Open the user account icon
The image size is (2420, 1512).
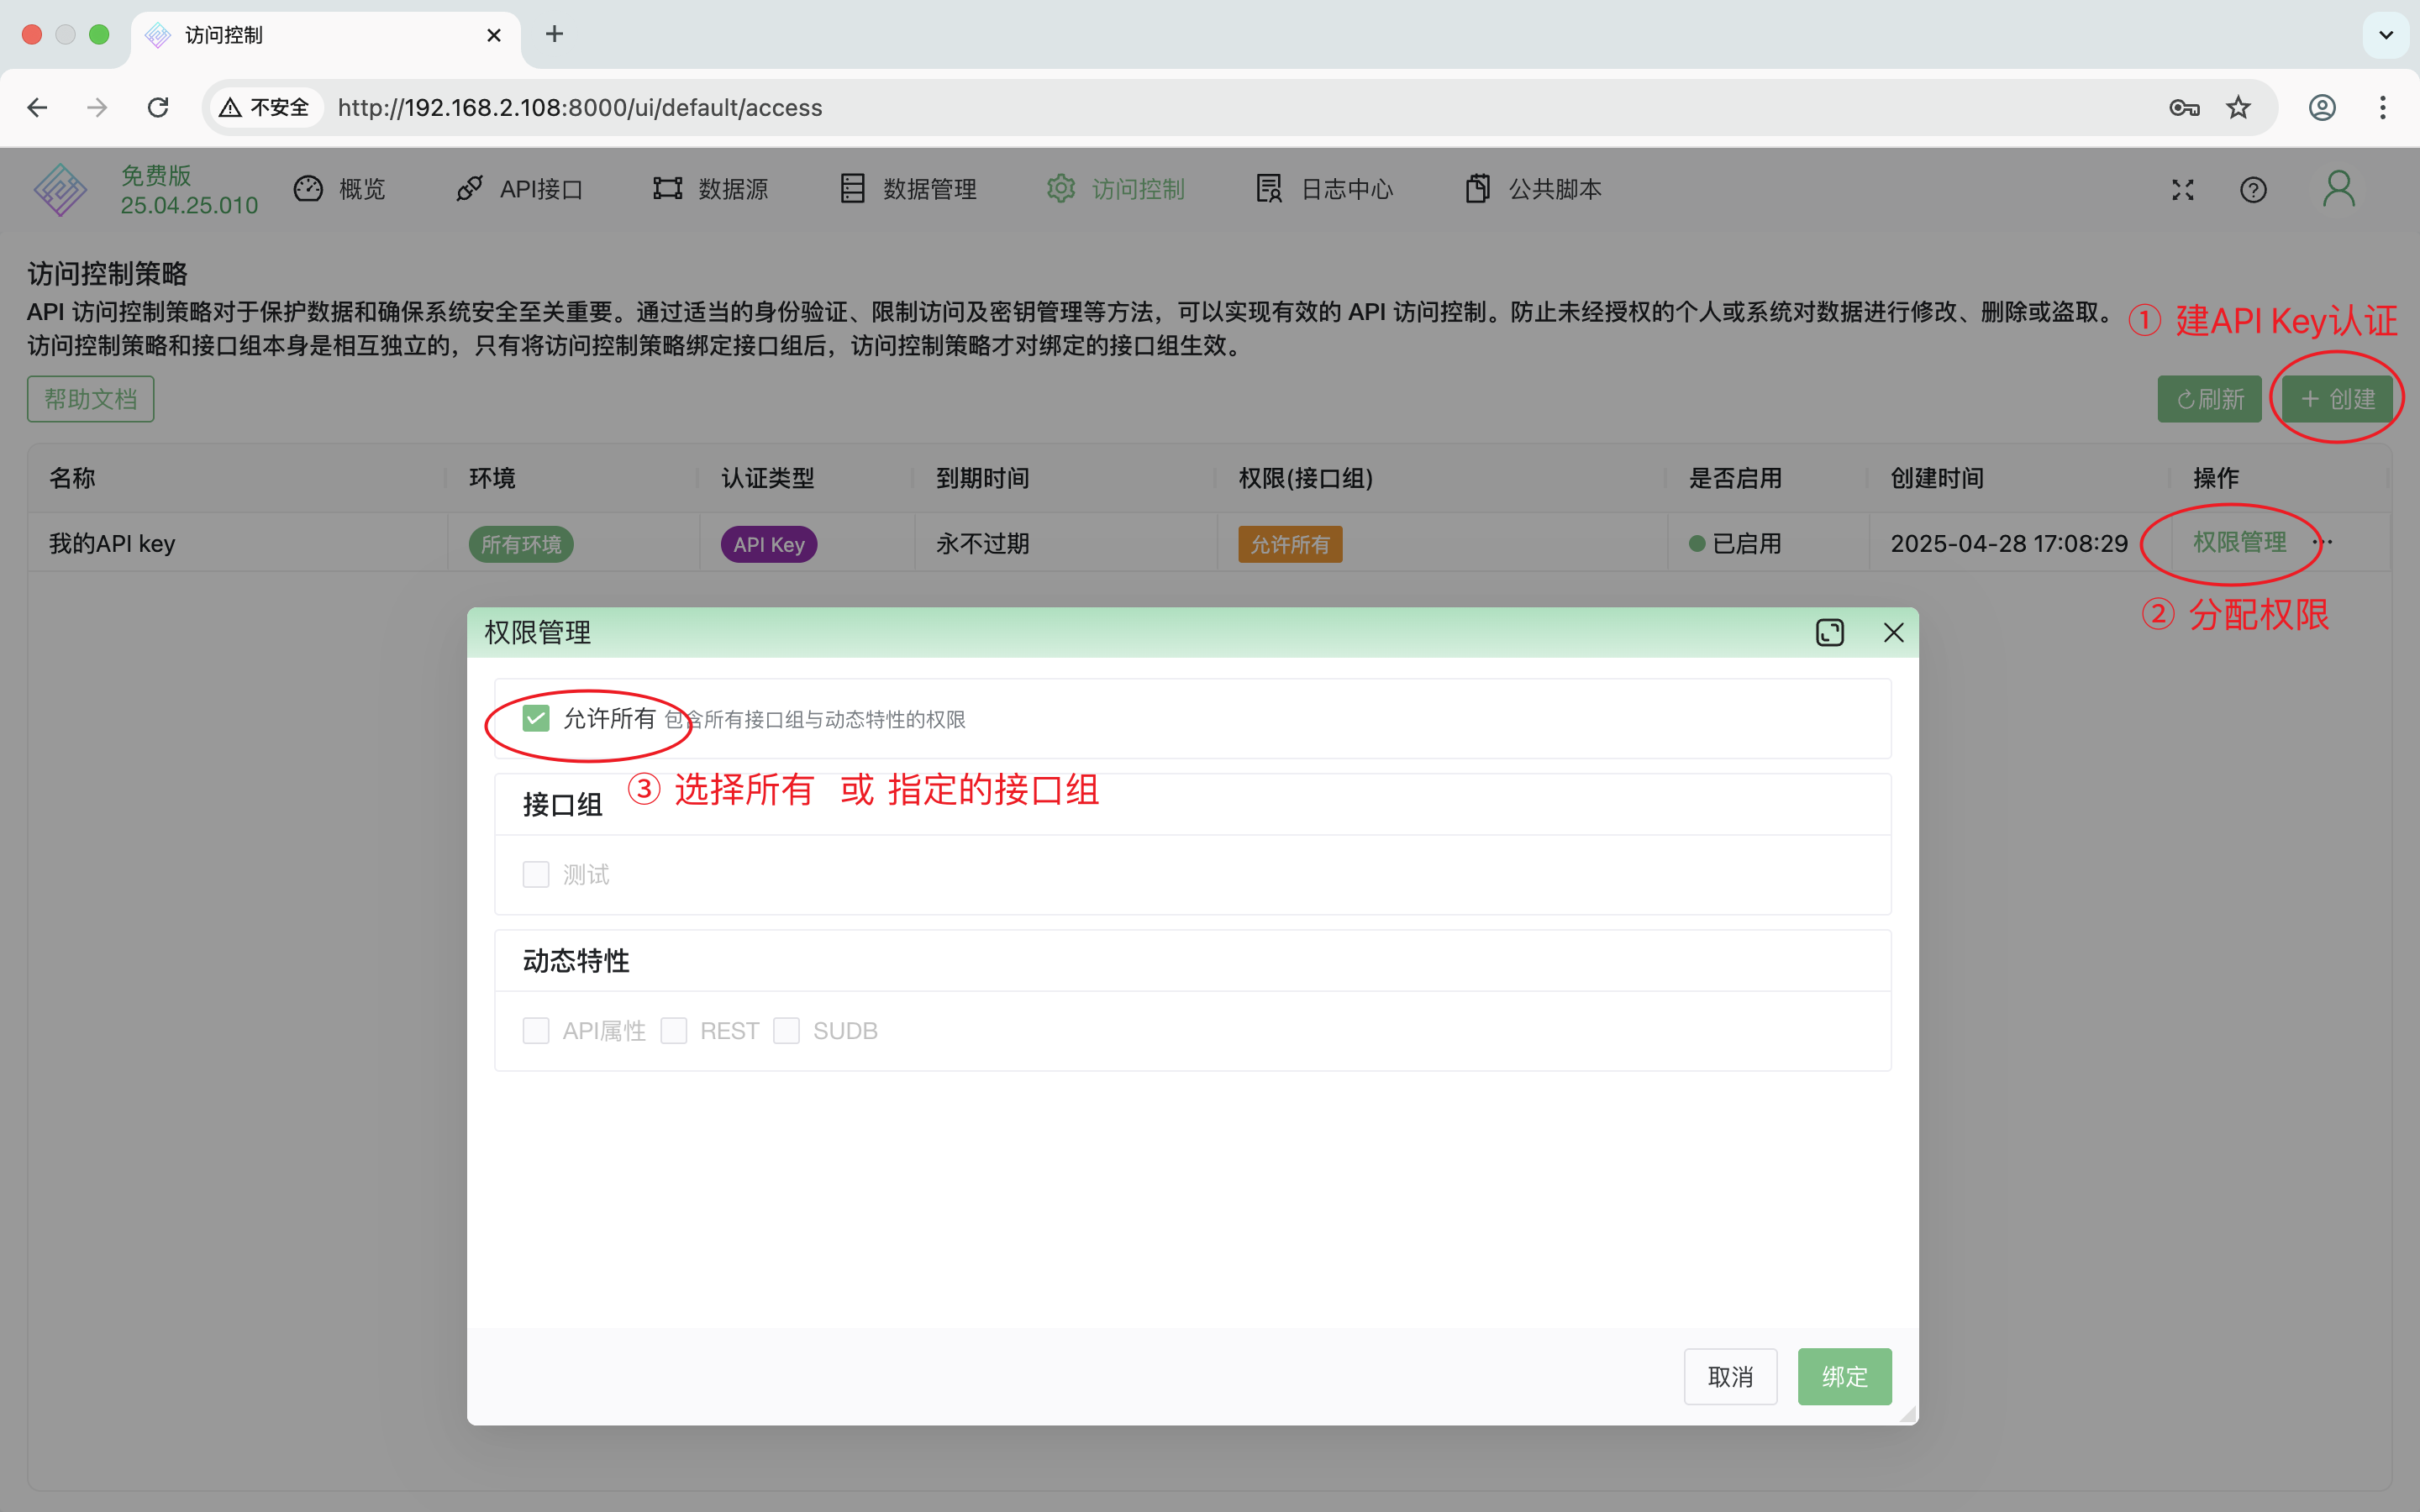click(x=2339, y=188)
